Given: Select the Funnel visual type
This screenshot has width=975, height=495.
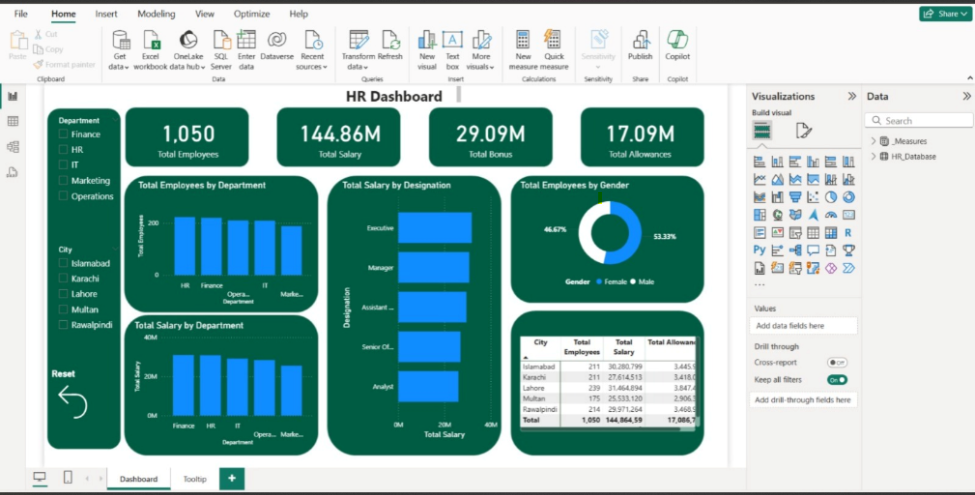Looking at the screenshot, I should point(795,197).
